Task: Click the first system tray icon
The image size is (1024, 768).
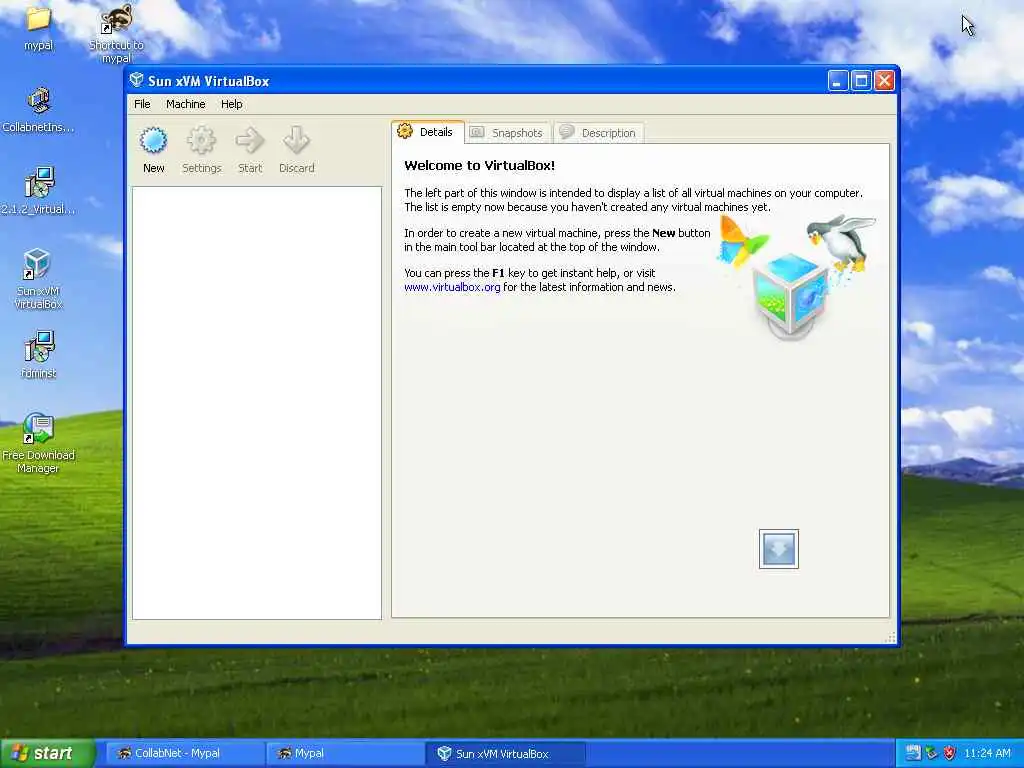Action: (x=912, y=753)
